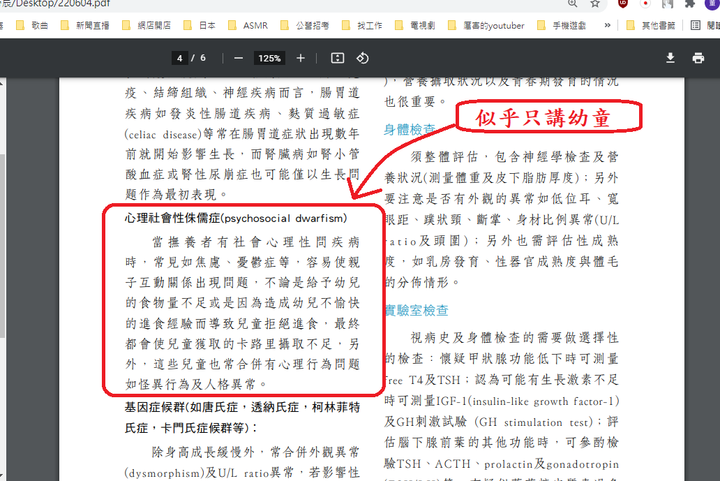Download the PDF file
The image size is (720, 481).
pyautogui.click(x=670, y=58)
